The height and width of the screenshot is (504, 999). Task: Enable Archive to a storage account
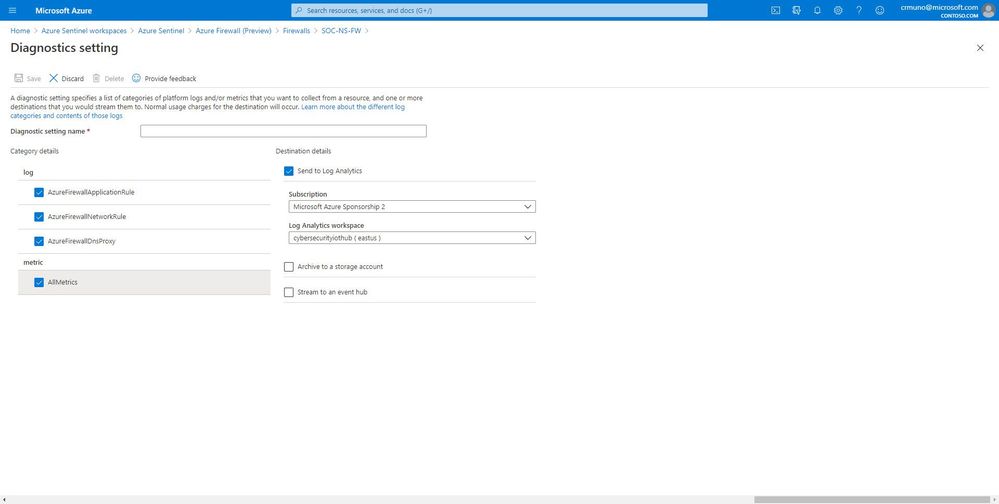coord(289,267)
